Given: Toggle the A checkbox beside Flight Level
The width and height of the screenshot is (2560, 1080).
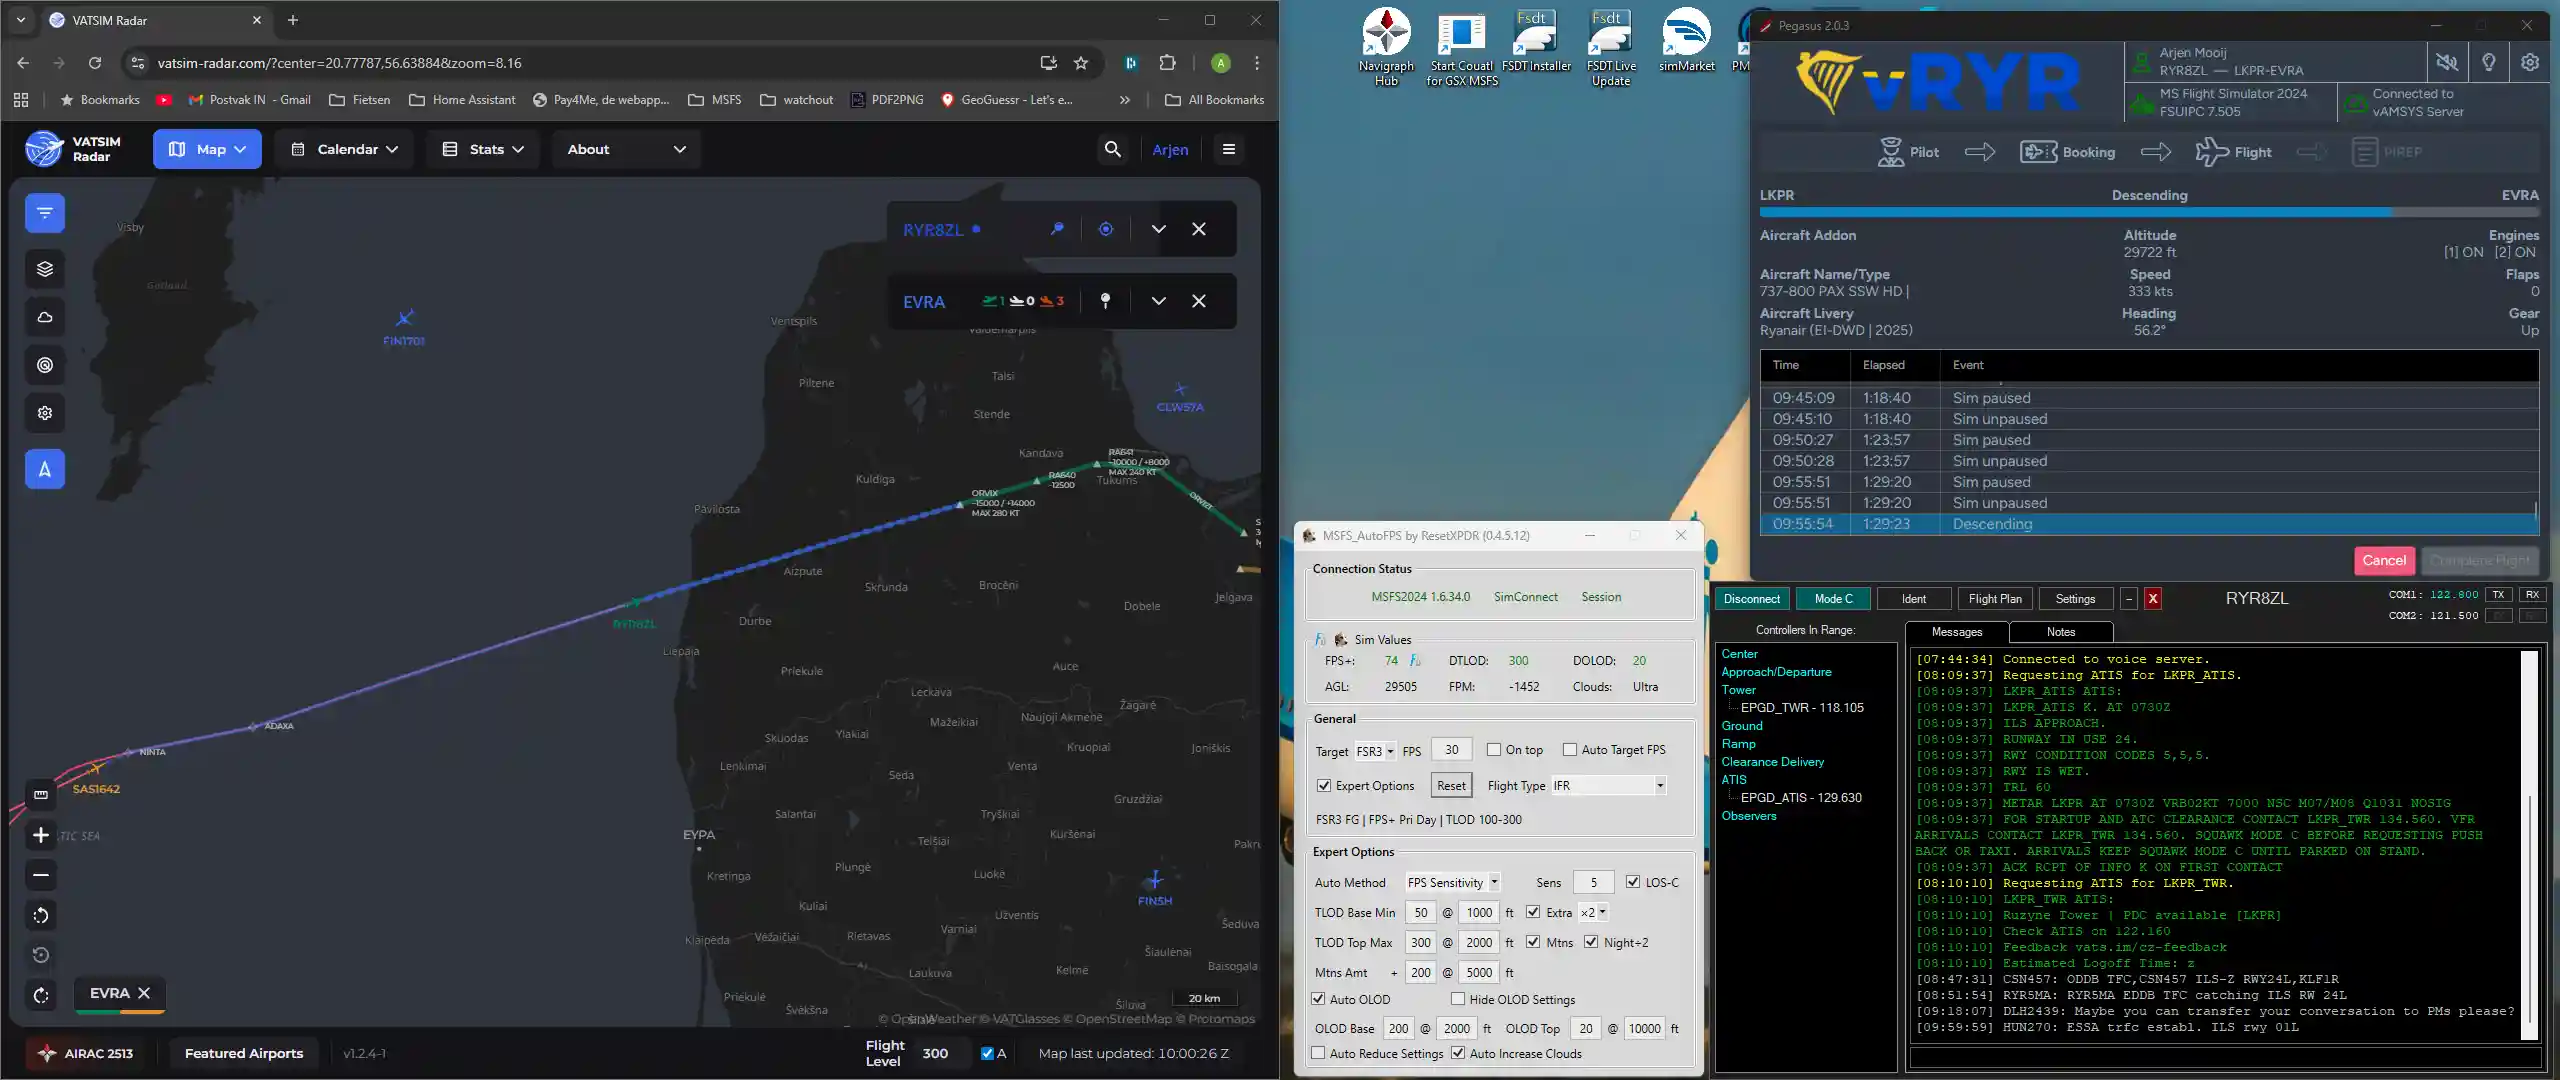Looking at the screenshot, I should click(x=987, y=1053).
